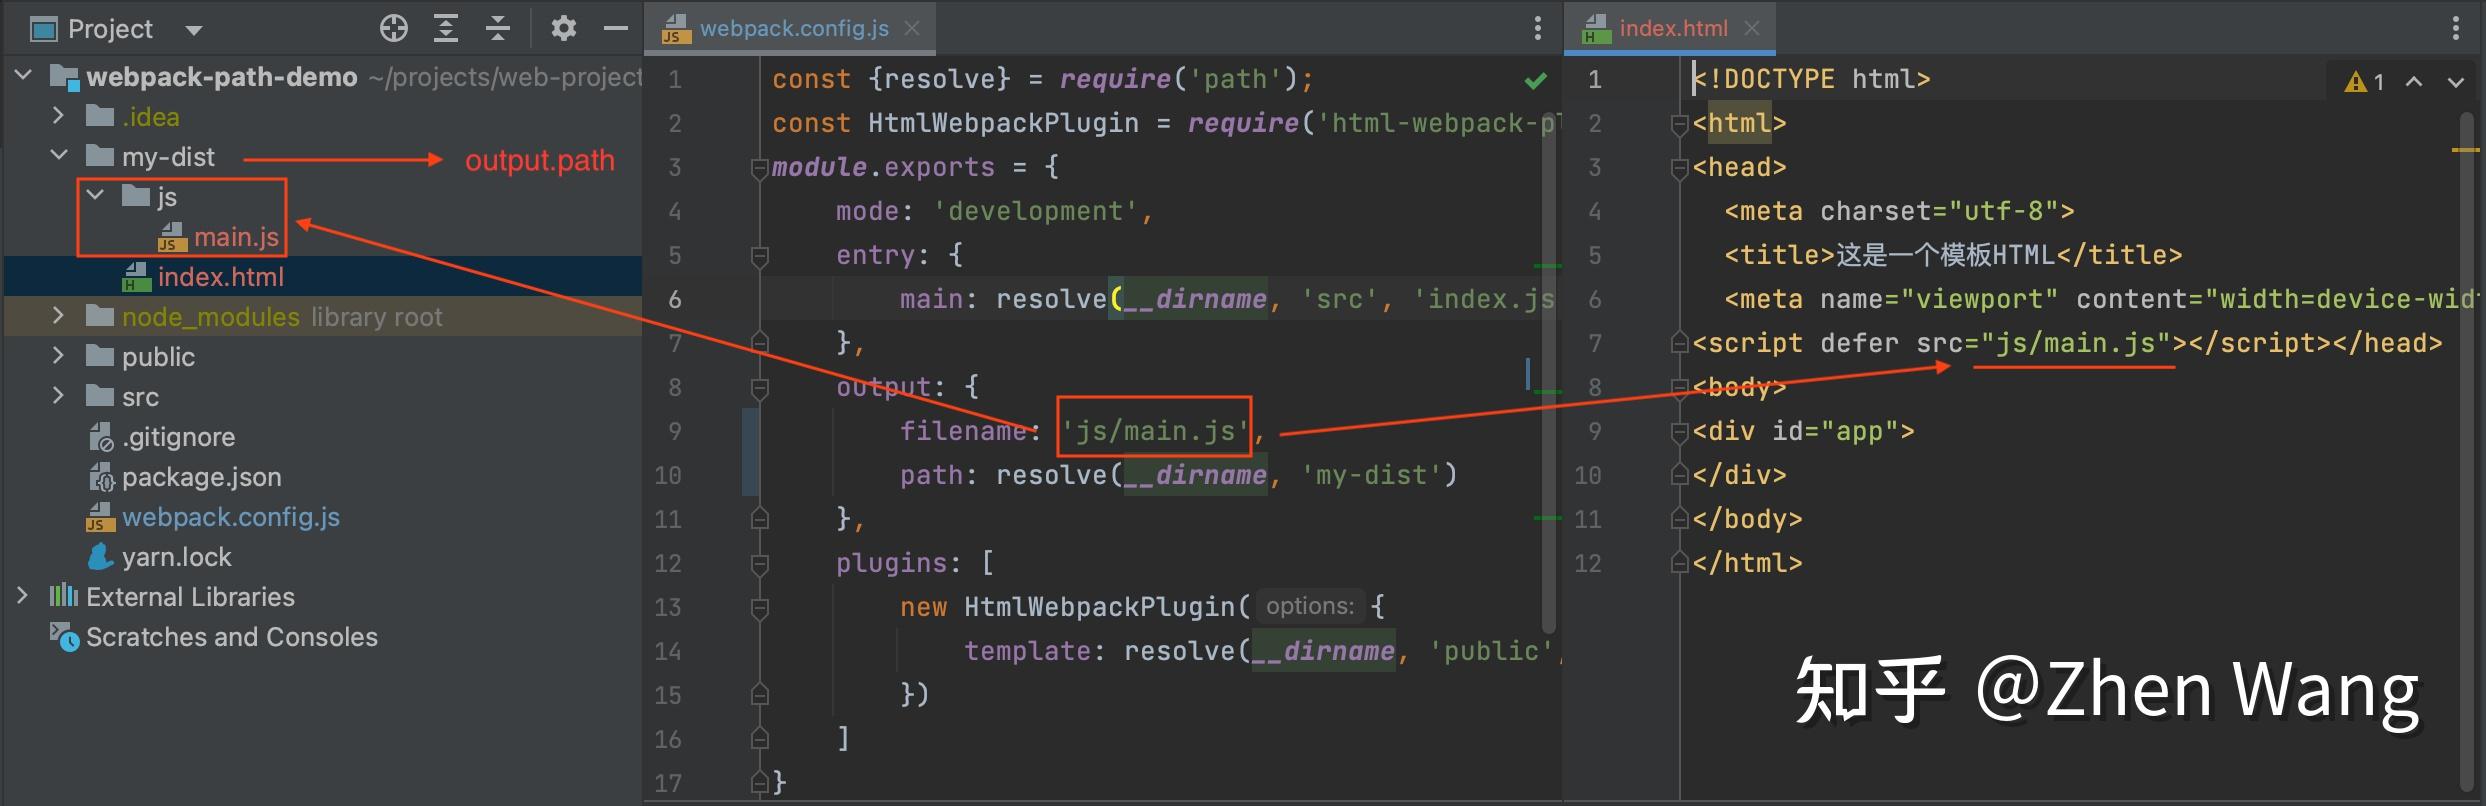This screenshot has height=806, width=2486.
Task: Select the .gitignore file
Action: pyautogui.click(x=178, y=437)
